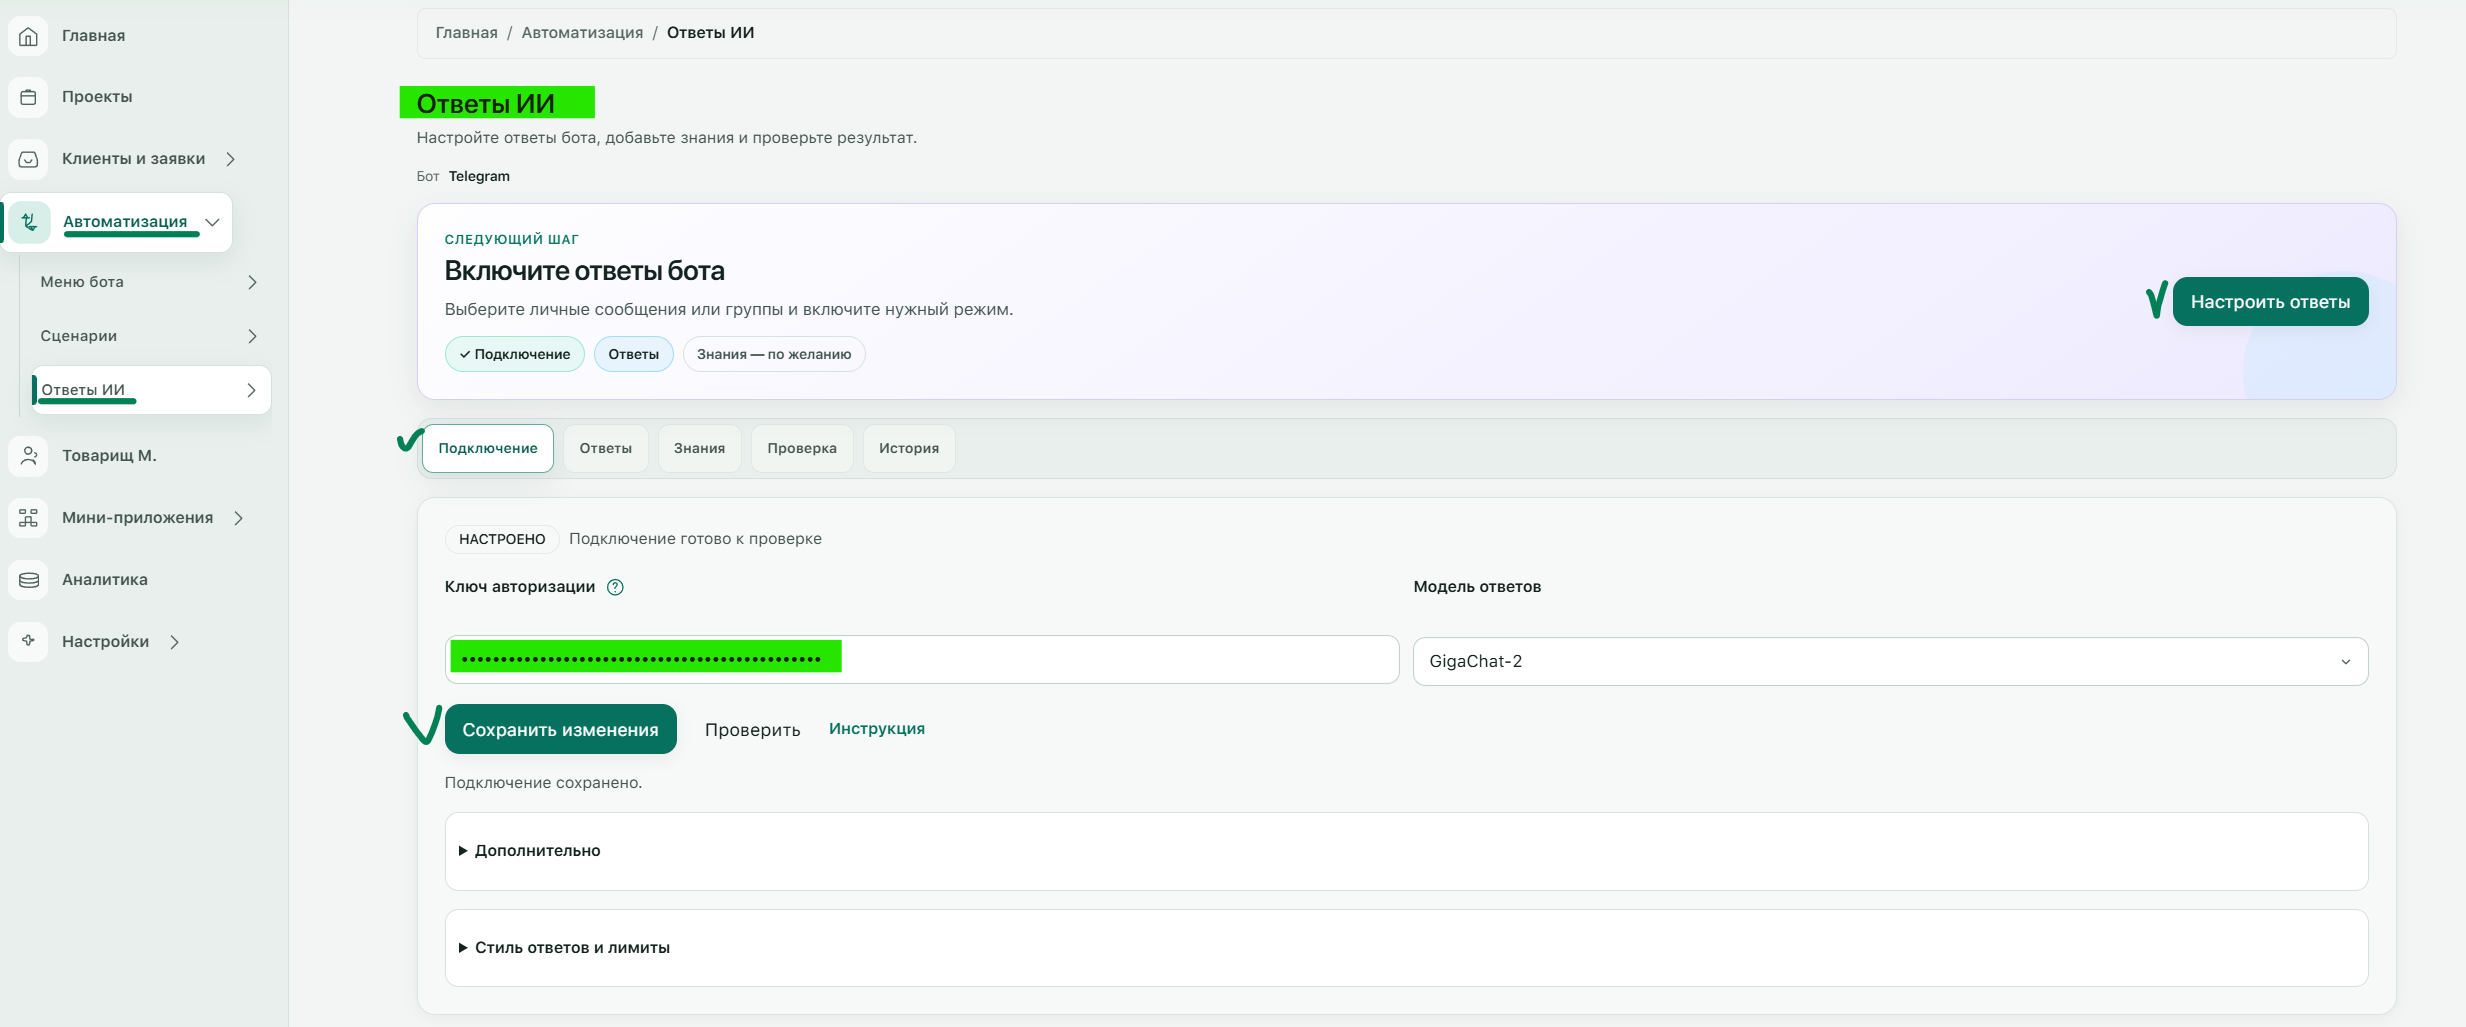Switch to the Знания tab
This screenshot has width=2466, height=1027.
[699, 448]
